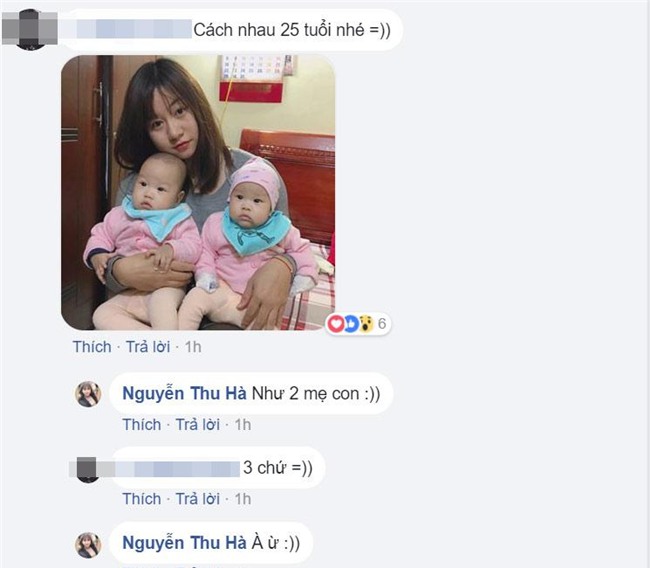Click the red heart Love reaction icon

336,323
